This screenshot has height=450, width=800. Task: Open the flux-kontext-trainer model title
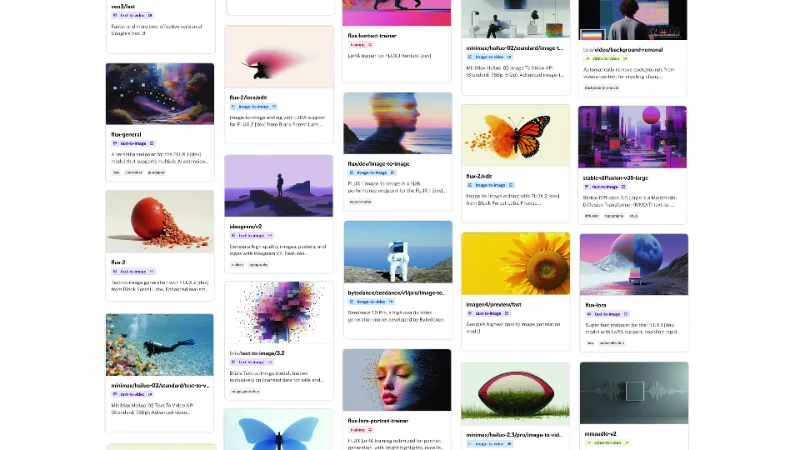tap(372, 36)
